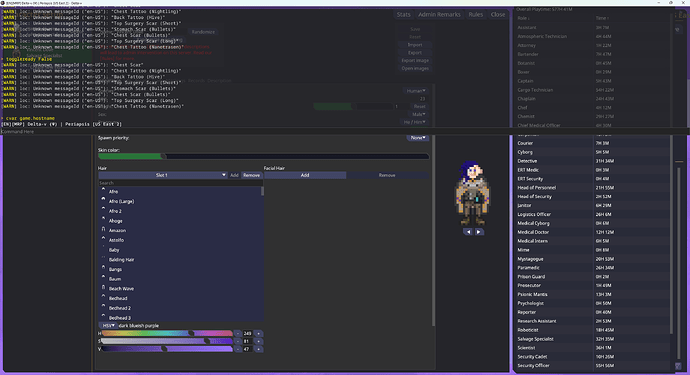The height and width of the screenshot is (375, 690).
Task: Select the Afro hairstyle icon
Action: coord(103,190)
